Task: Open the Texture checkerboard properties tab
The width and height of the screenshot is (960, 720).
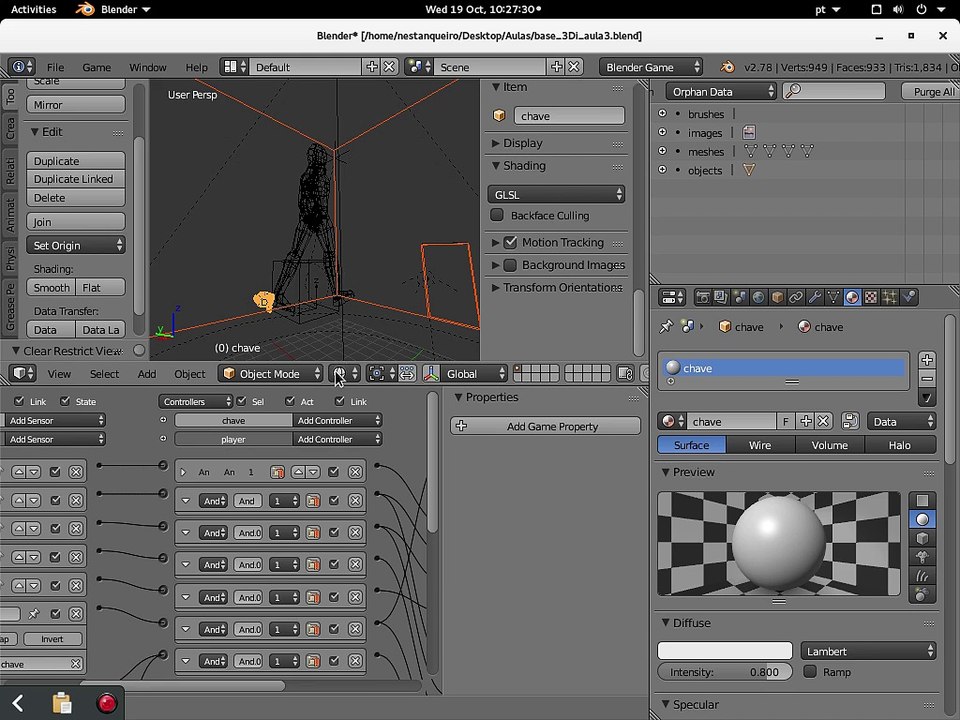Action: [x=871, y=298]
